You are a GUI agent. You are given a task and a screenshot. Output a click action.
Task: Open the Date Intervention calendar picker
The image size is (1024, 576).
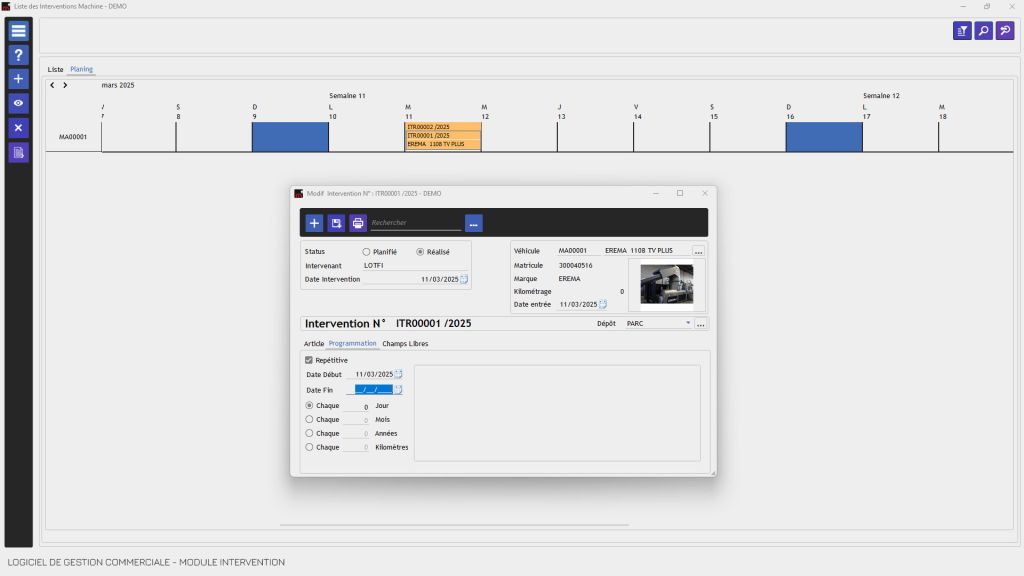(x=464, y=280)
